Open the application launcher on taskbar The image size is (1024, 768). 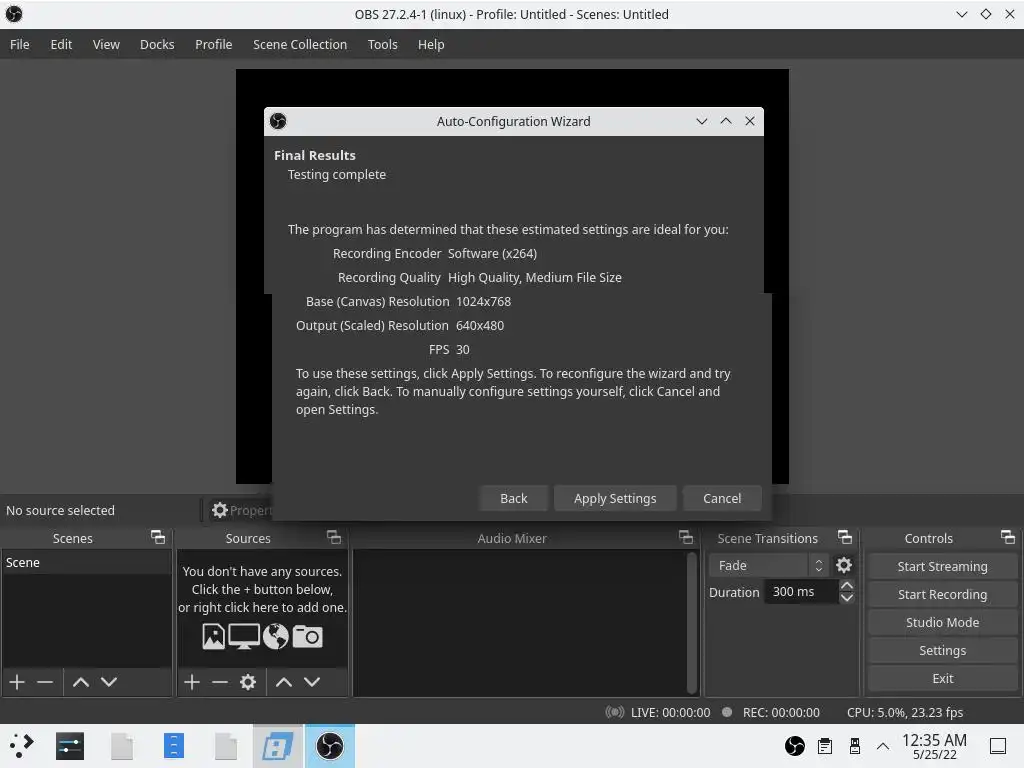pyautogui.click(x=22, y=746)
